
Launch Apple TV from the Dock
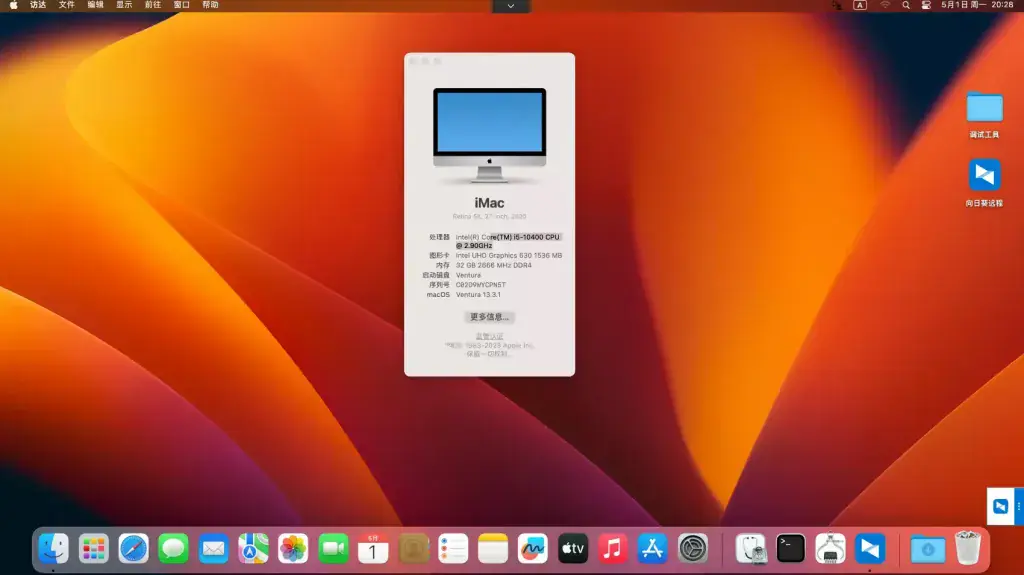click(573, 548)
